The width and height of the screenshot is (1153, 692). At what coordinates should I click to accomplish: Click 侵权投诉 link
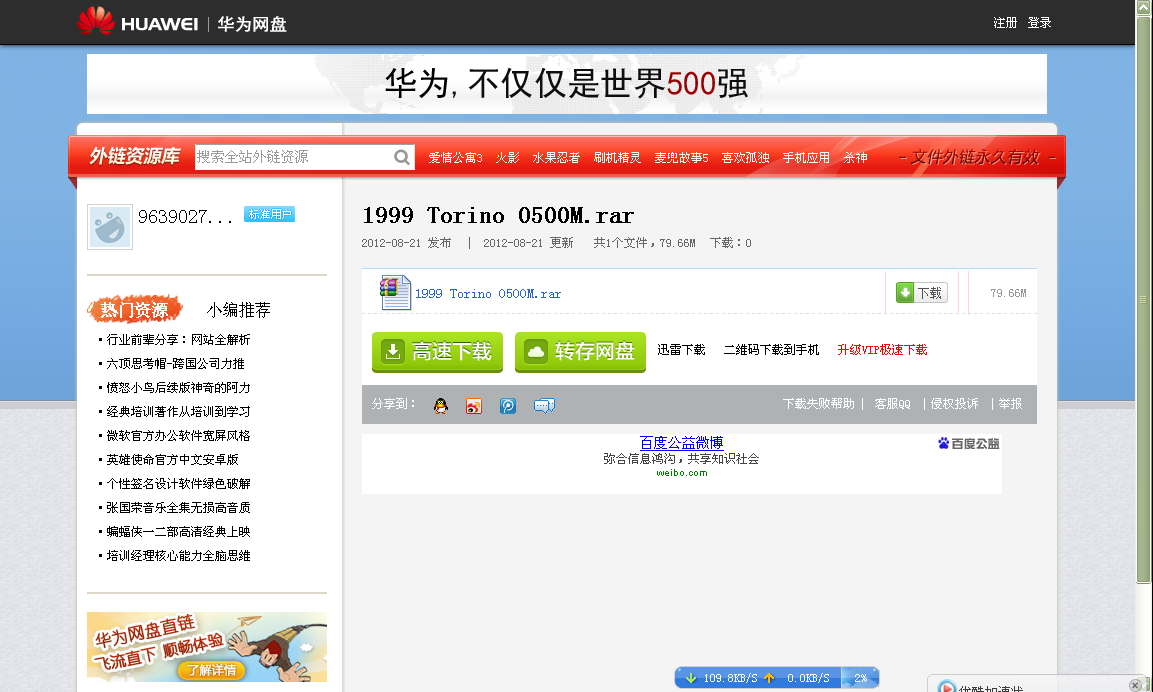(954, 404)
